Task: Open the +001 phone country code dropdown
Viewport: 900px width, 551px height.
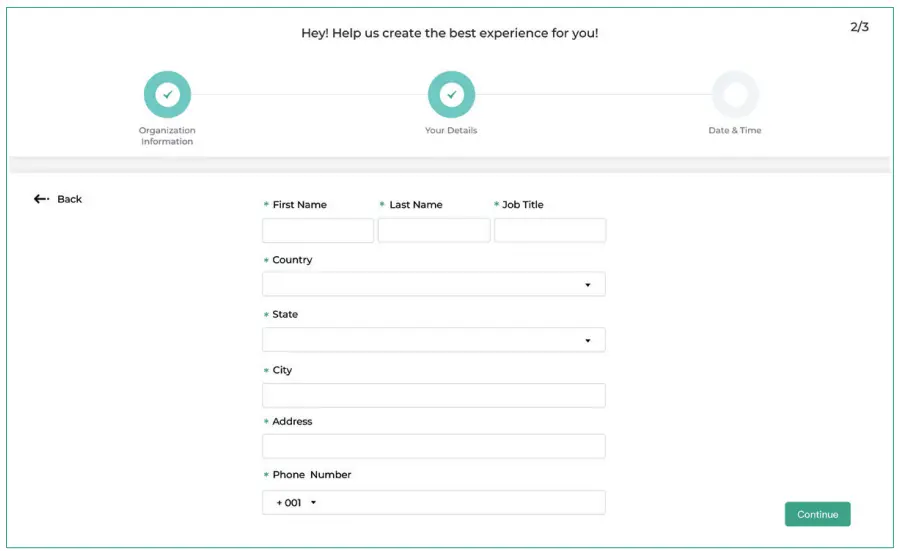Action: click(296, 503)
